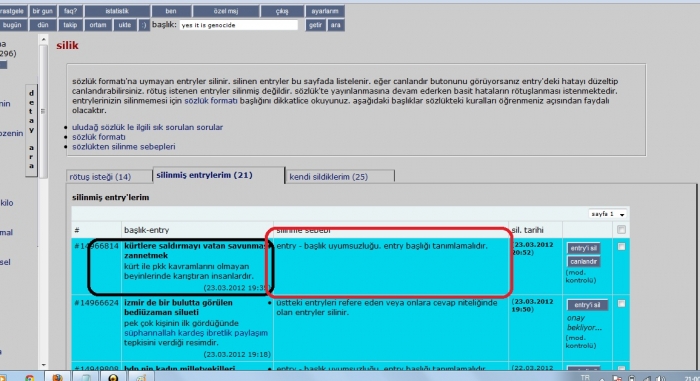Image resolution: width=700 pixels, height=381 pixels.
Task: Click the "detay ara" vertical side tab
Action: [x=31, y=130]
